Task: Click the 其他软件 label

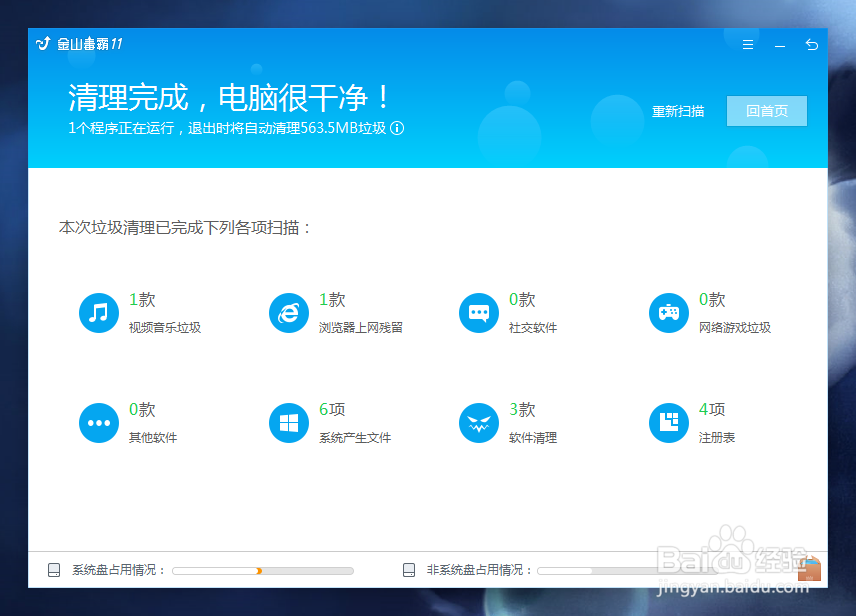Action: [x=153, y=437]
